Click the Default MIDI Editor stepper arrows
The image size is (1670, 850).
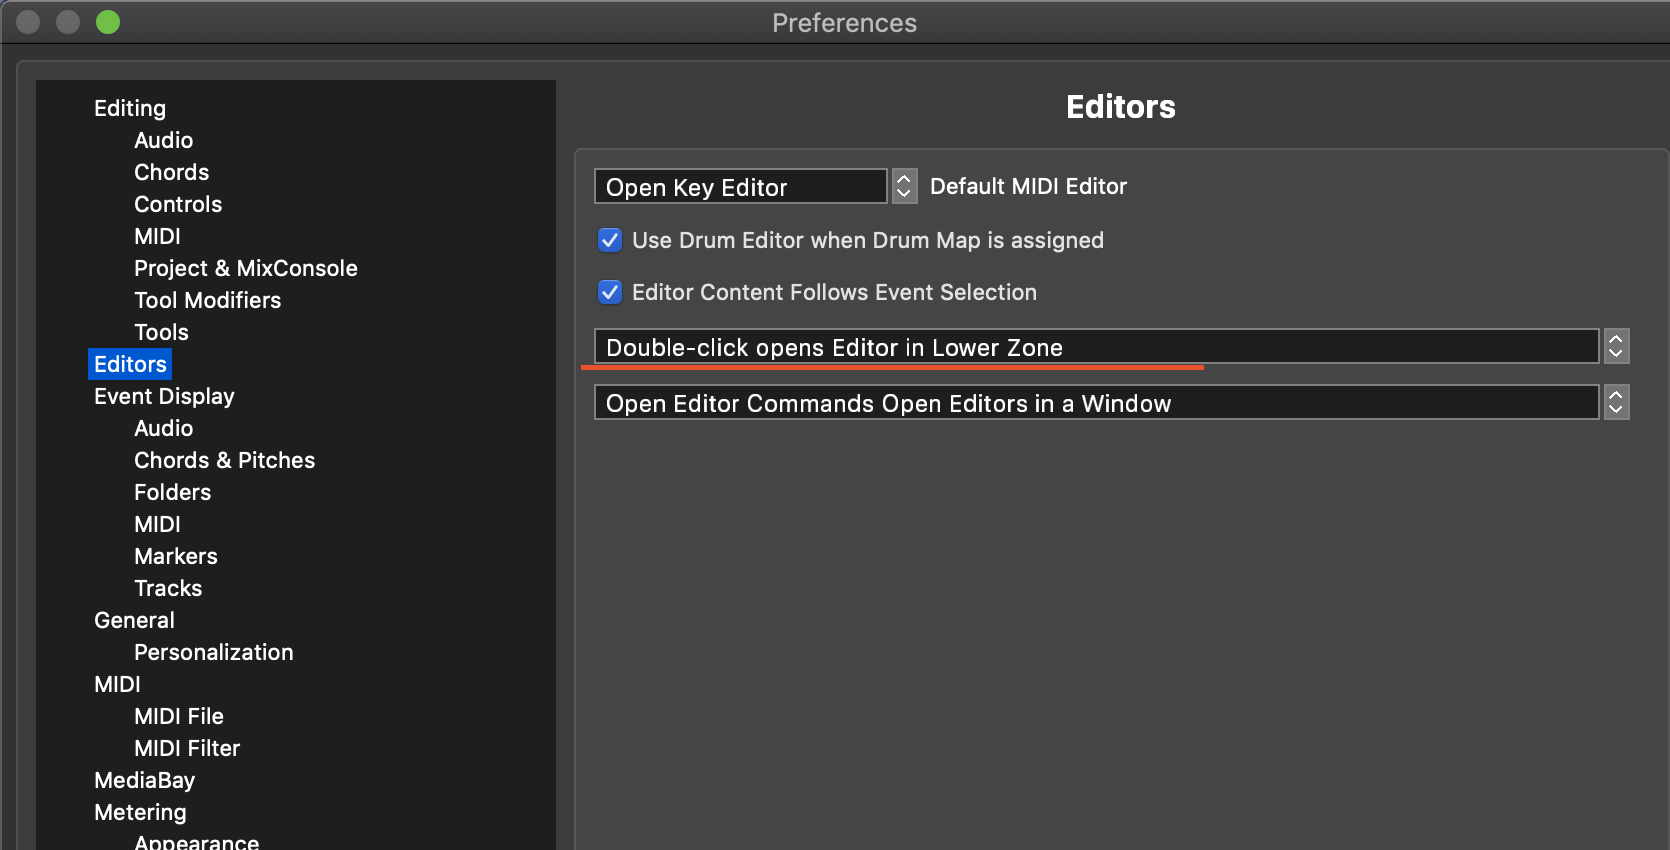click(x=904, y=186)
